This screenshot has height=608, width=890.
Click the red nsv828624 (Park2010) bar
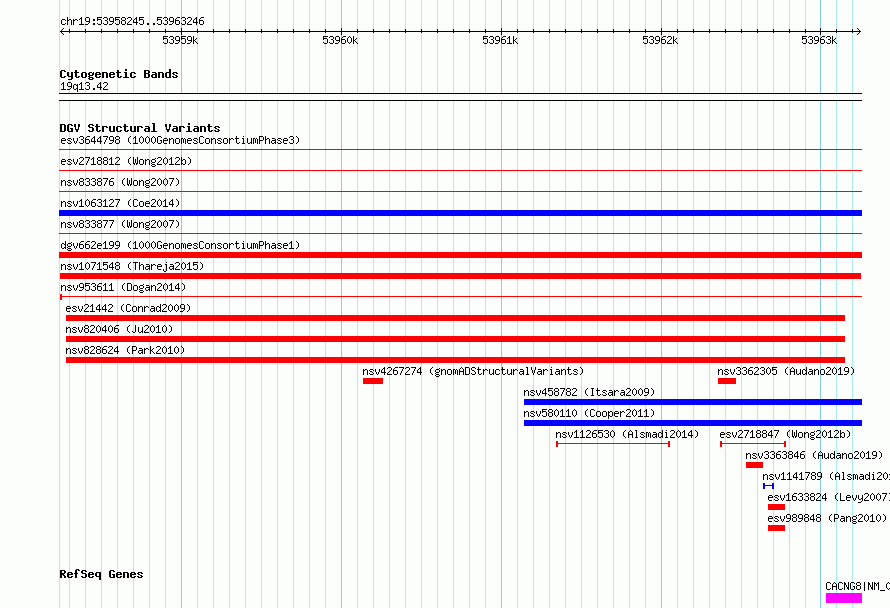click(455, 360)
